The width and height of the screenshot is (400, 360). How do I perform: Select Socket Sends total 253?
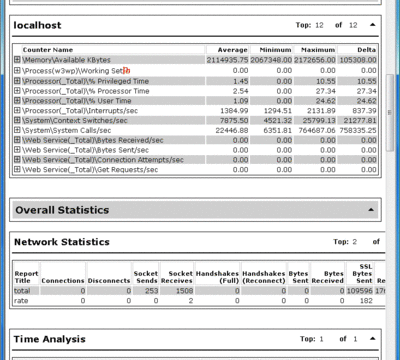pyautogui.click(x=151, y=291)
